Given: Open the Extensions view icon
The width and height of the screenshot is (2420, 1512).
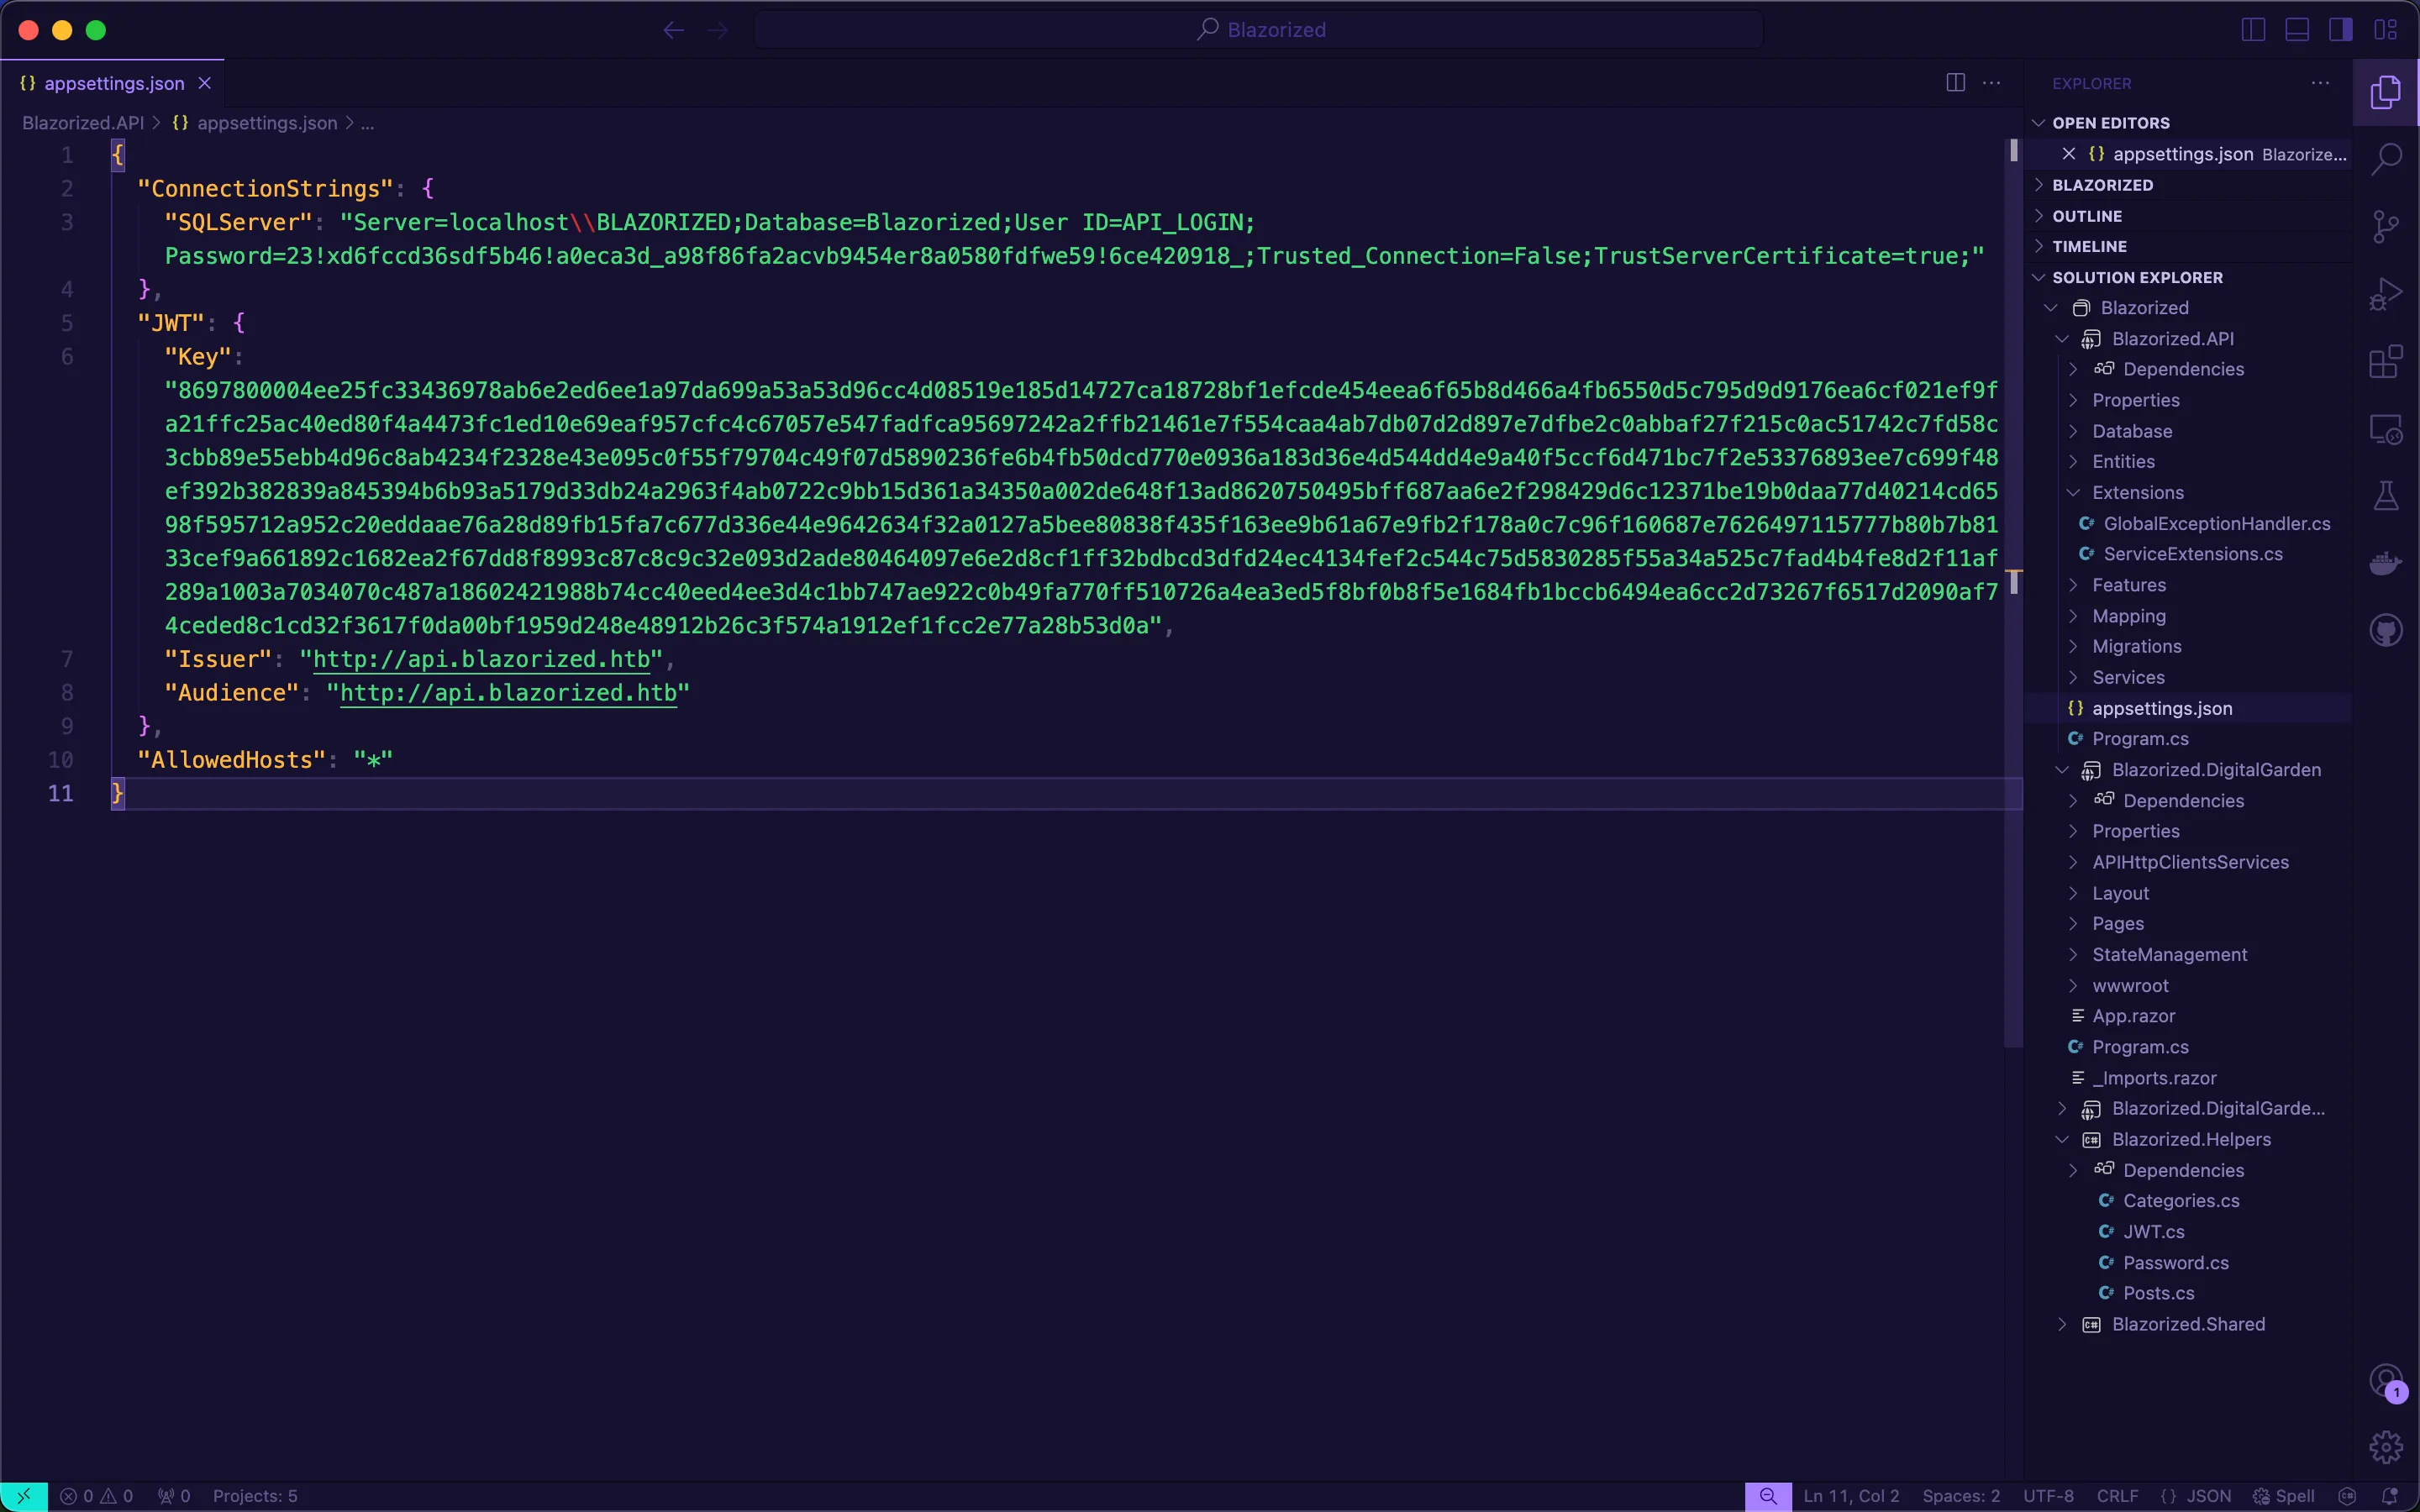Looking at the screenshot, I should [2386, 362].
